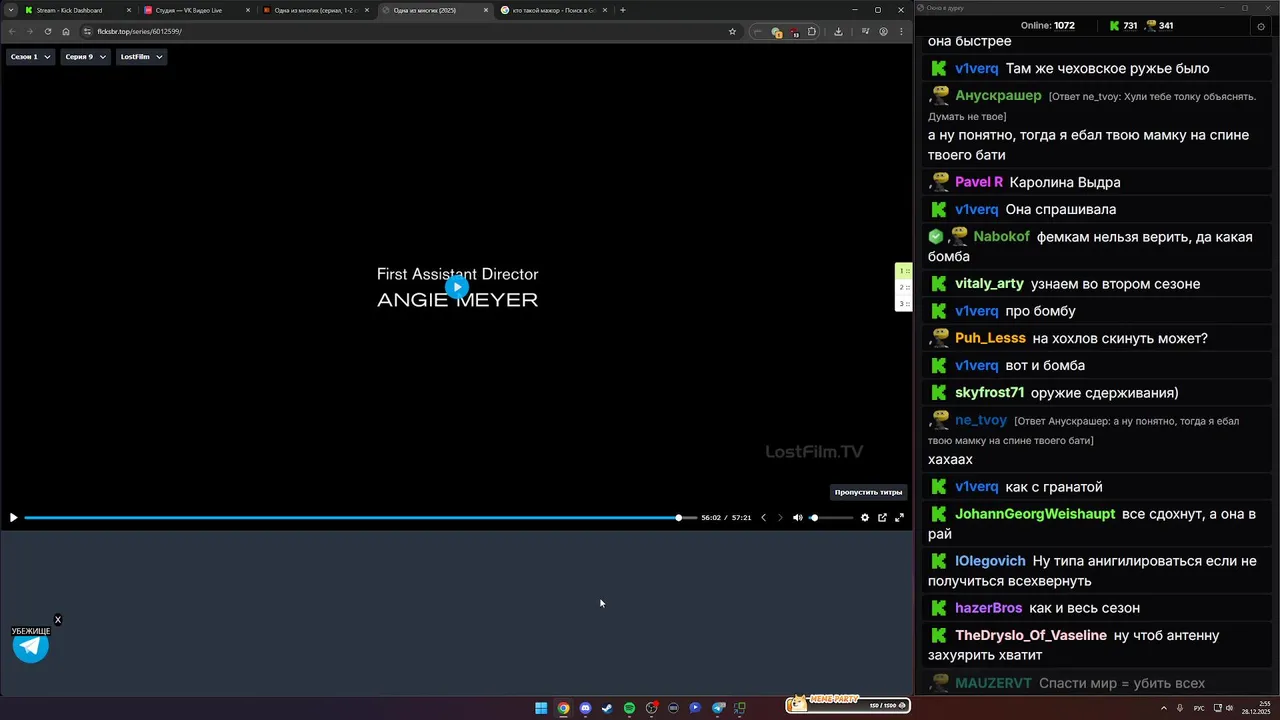Open the 'Серия 9' episode dropdown

85,57
